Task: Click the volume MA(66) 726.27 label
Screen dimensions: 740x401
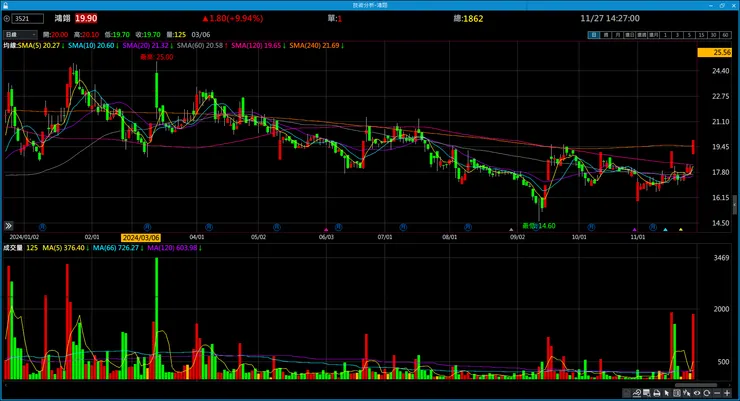Action: pyautogui.click(x=118, y=248)
